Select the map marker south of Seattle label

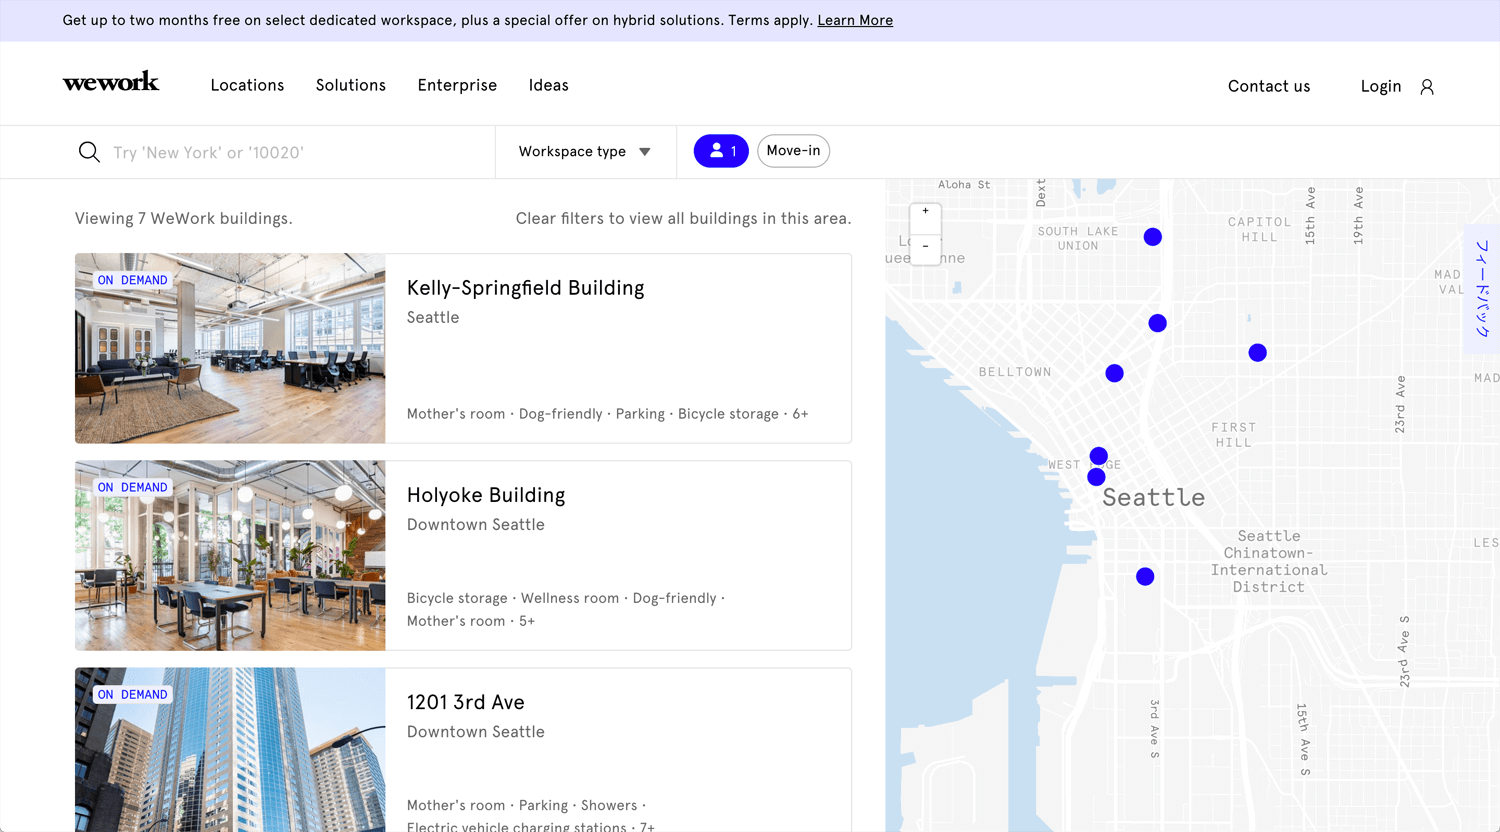[1145, 577]
